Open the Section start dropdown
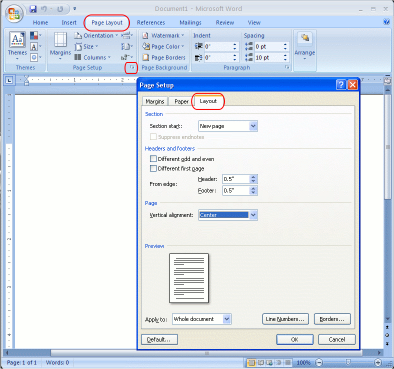This screenshot has width=394, height=369. tap(253, 126)
